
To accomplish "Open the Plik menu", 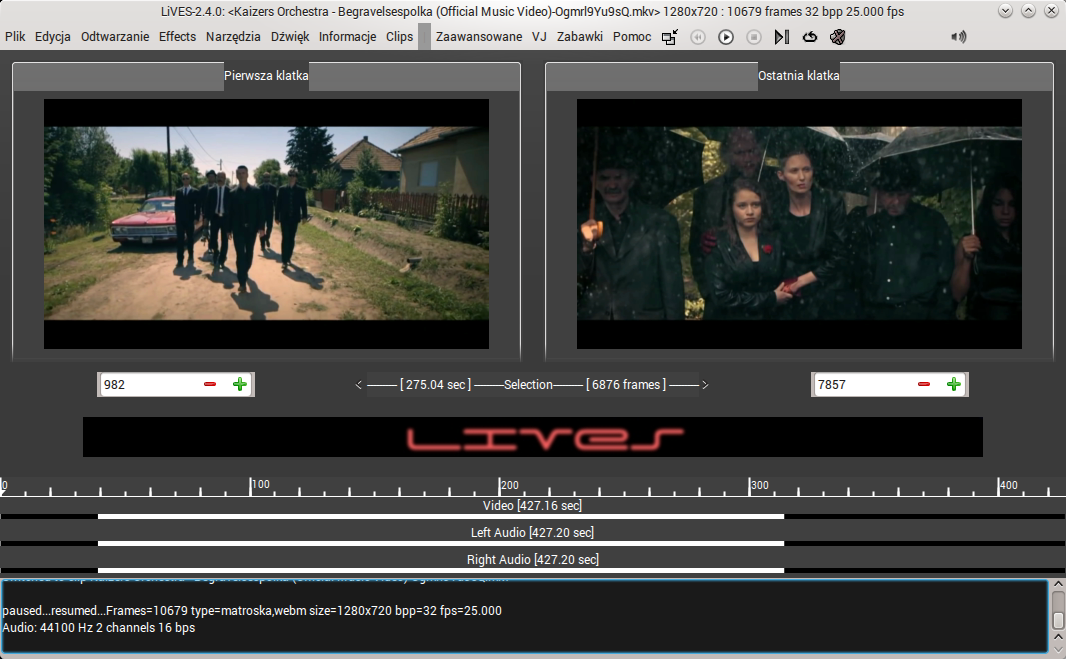I will pyautogui.click(x=15, y=37).
